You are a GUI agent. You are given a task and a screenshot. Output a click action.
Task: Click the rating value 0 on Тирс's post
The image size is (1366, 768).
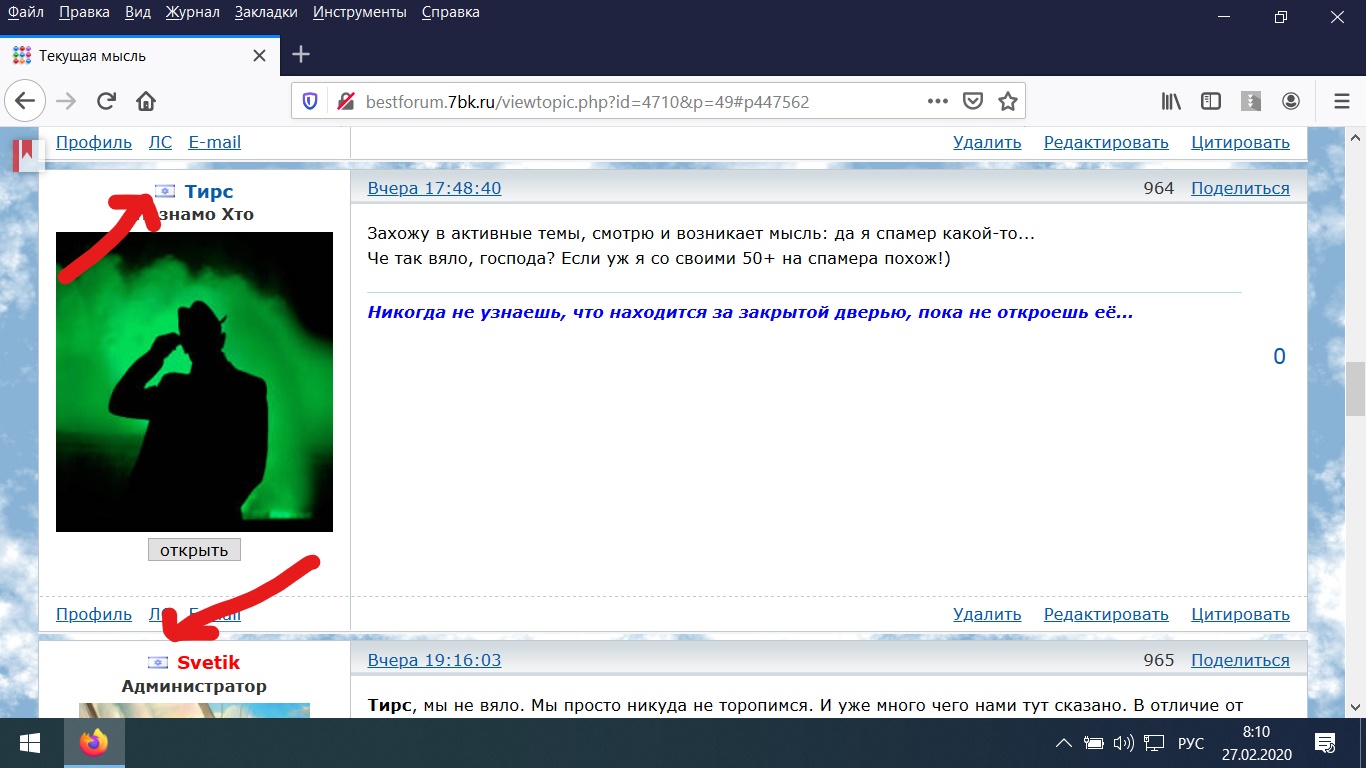pos(1279,357)
